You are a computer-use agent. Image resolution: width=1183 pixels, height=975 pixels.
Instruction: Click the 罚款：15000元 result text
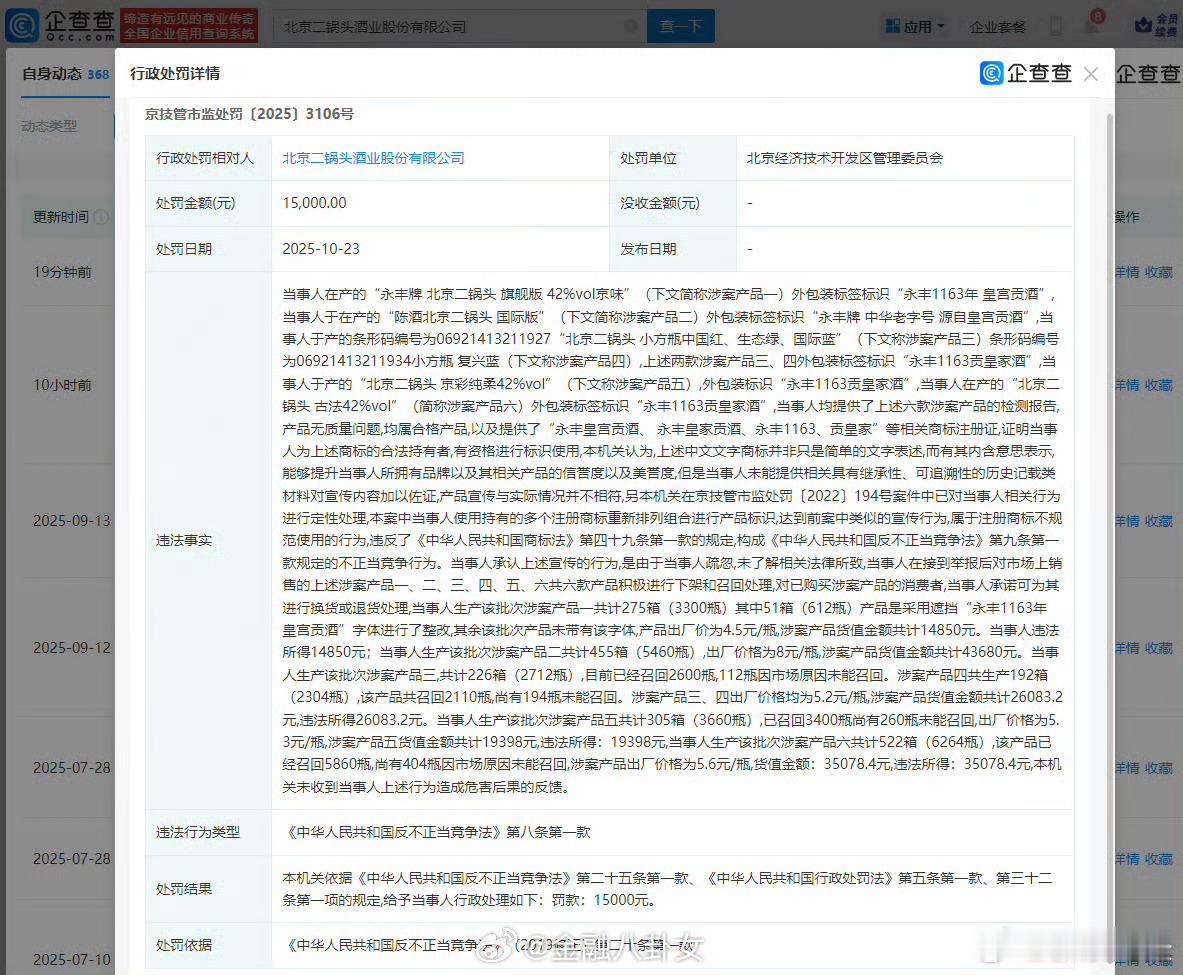603,900
